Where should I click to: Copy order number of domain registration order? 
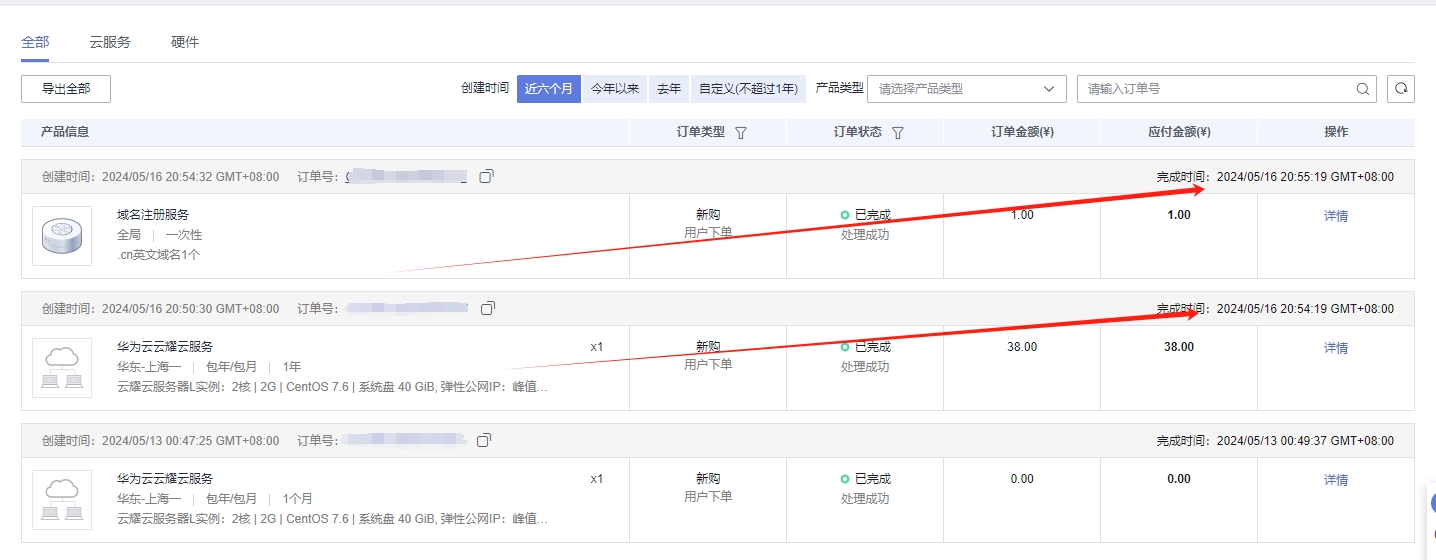[x=486, y=177]
